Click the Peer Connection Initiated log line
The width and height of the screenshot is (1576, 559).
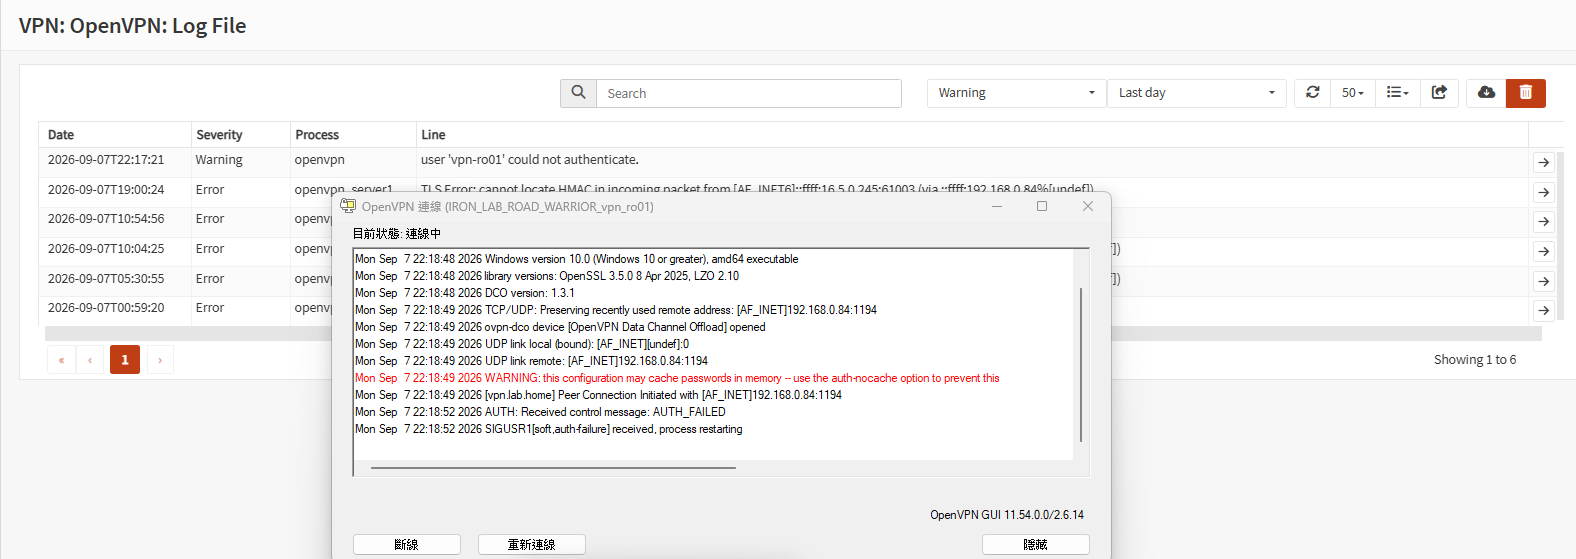click(598, 395)
